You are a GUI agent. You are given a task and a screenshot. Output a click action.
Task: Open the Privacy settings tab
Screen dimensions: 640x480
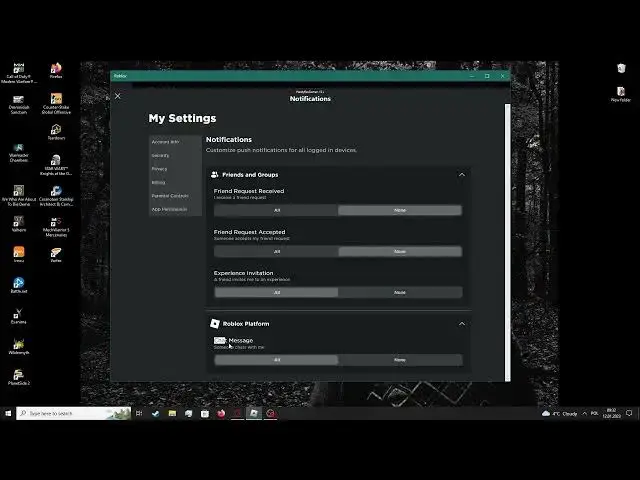point(176,169)
